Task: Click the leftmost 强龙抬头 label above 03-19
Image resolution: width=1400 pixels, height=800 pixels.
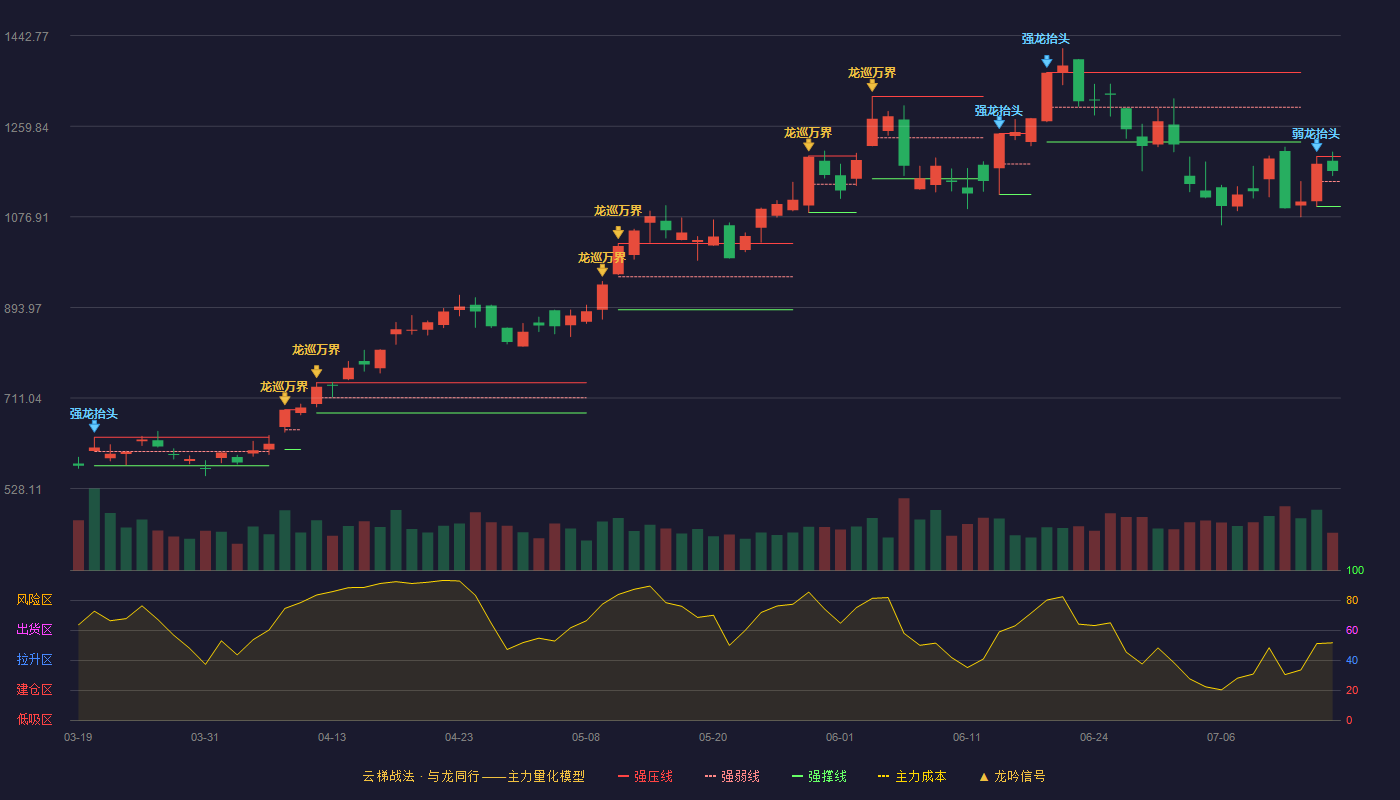Action: pos(94,413)
